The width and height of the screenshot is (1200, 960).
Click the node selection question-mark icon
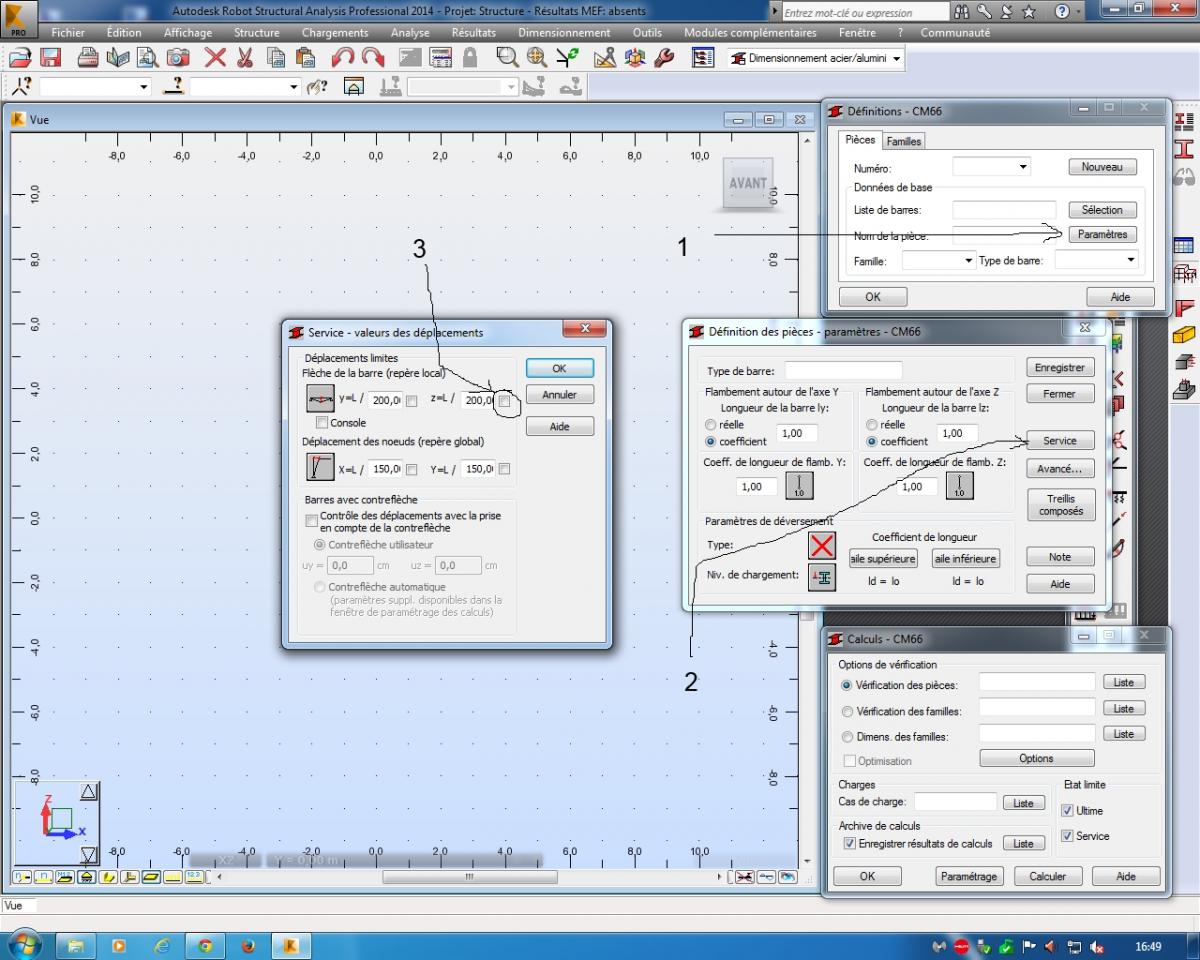tap(21, 87)
